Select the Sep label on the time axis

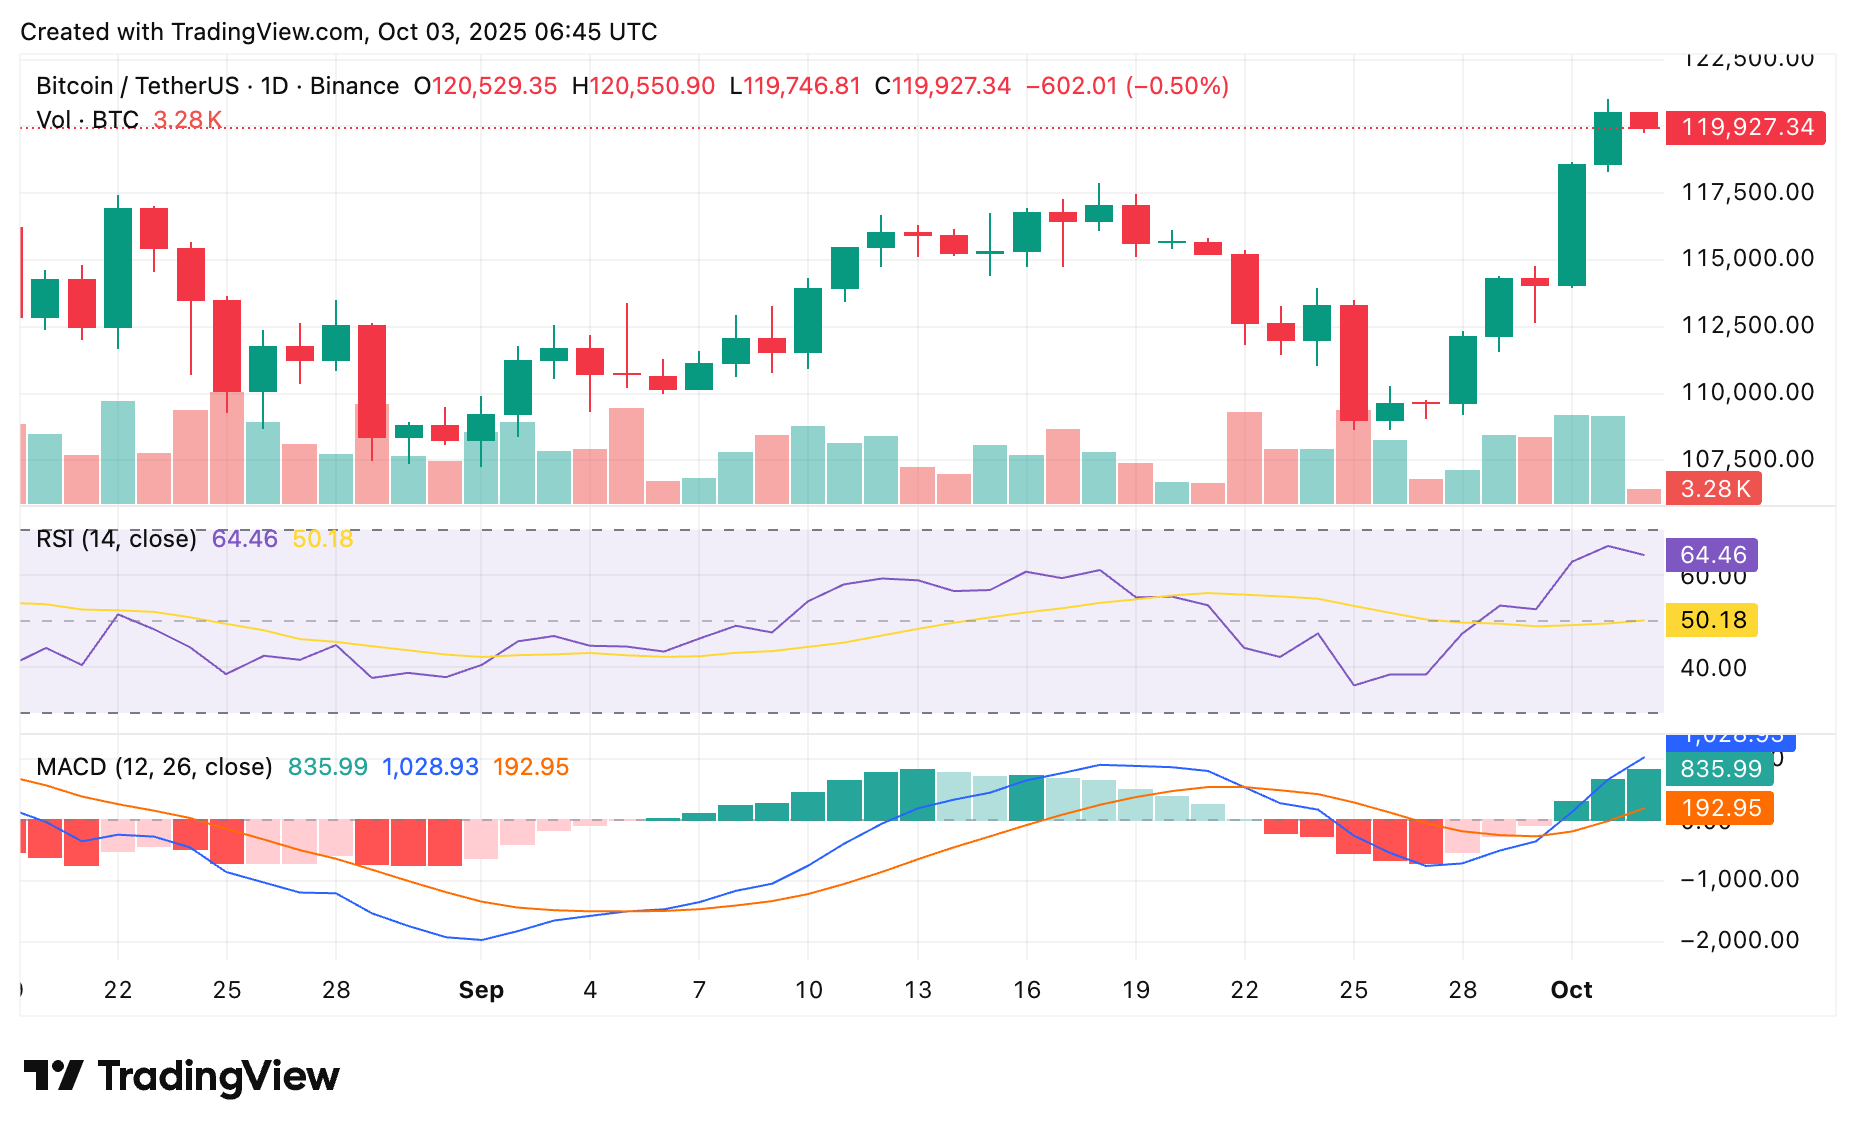pyautogui.click(x=483, y=990)
